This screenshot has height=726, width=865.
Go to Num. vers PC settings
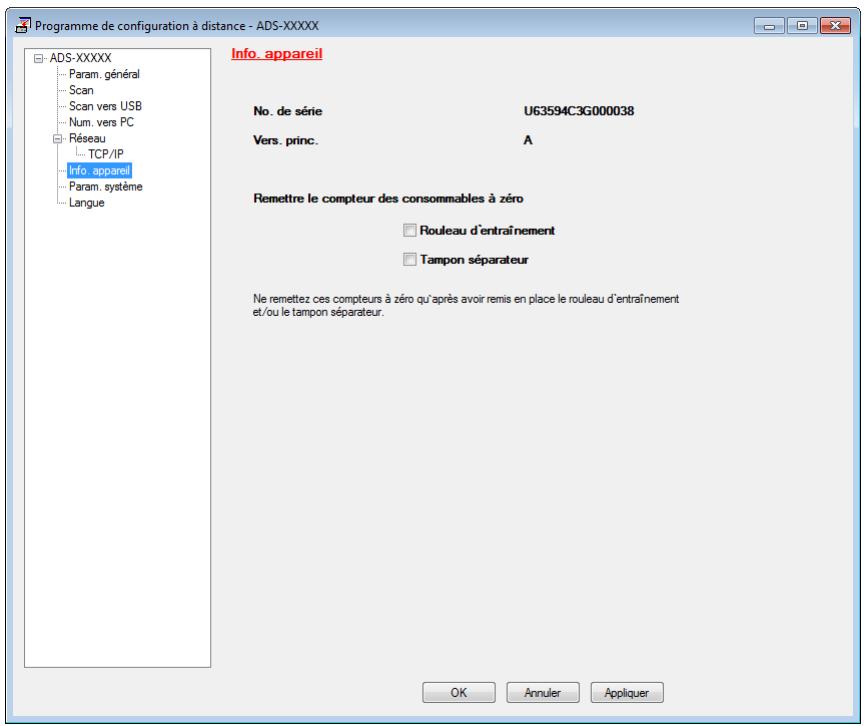coord(102,122)
